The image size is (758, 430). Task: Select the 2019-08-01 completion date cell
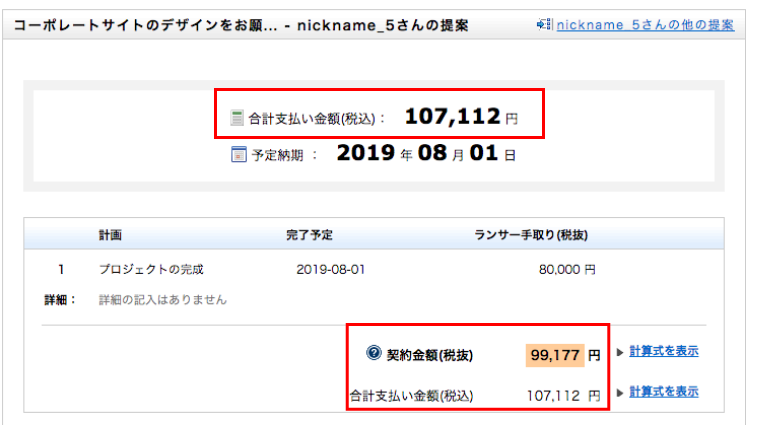331,269
